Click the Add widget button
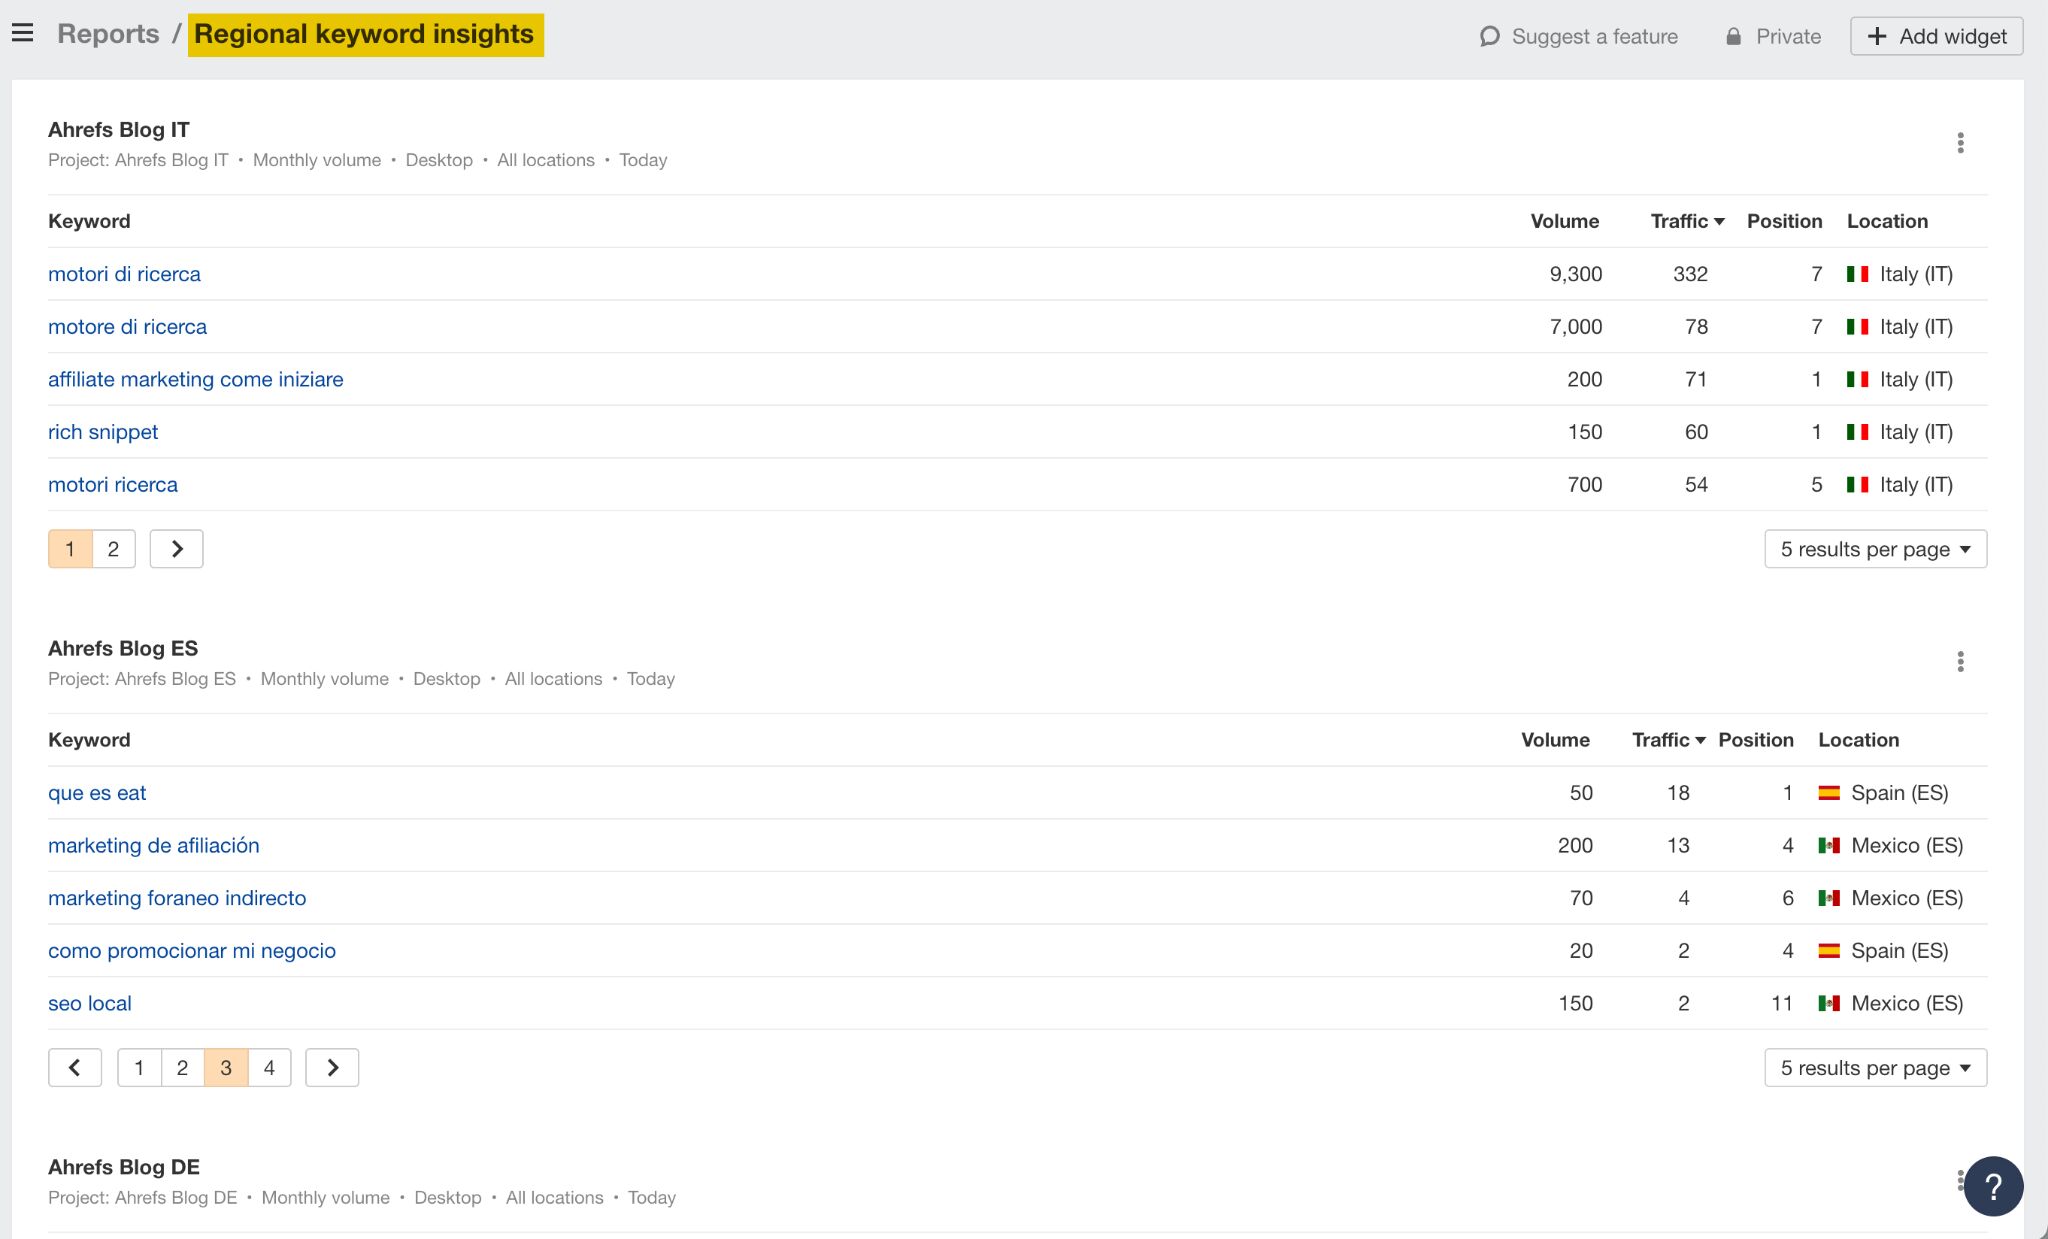This screenshot has width=2048, height=1239. pyautogui.click(x=1936, y=37)
